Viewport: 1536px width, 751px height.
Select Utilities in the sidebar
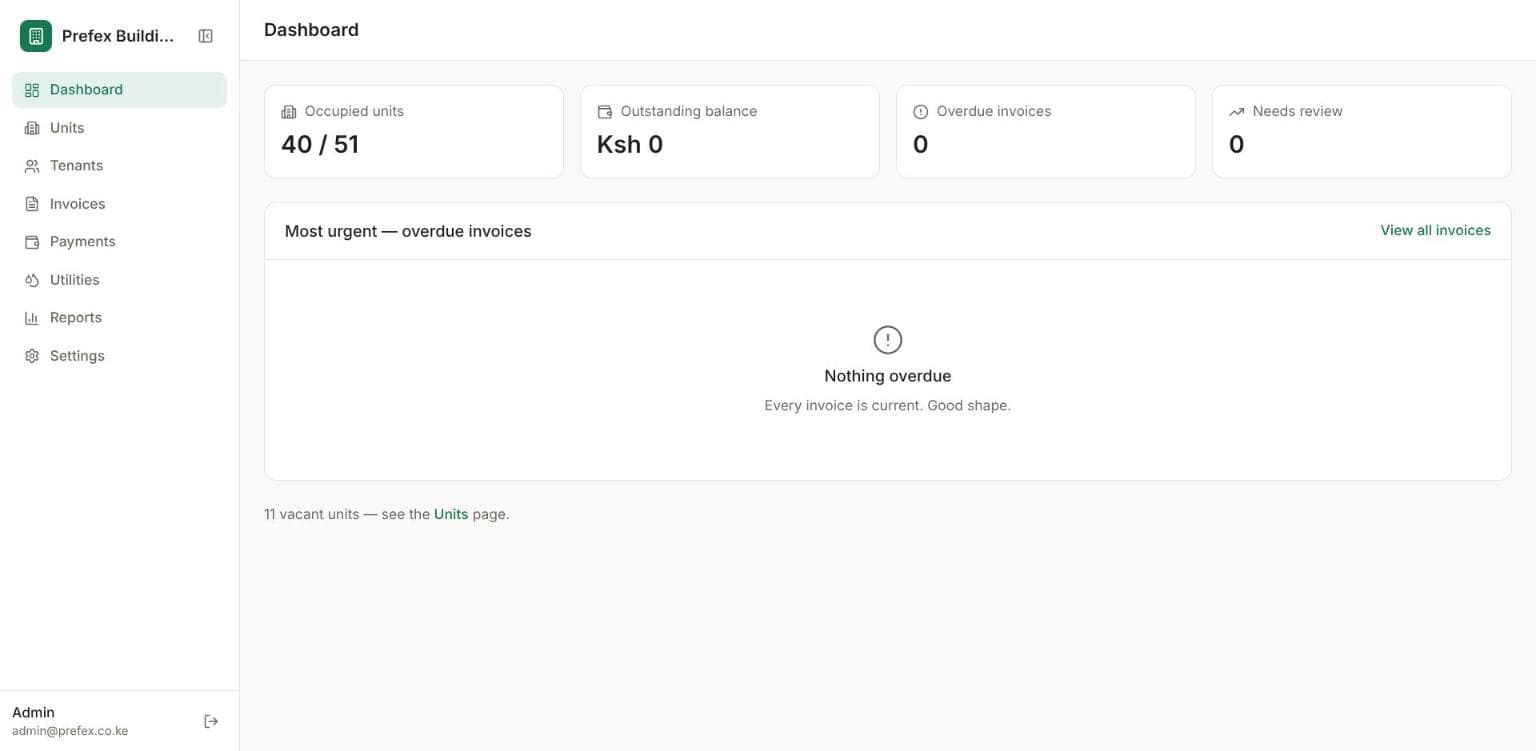(x=119, y=280)
